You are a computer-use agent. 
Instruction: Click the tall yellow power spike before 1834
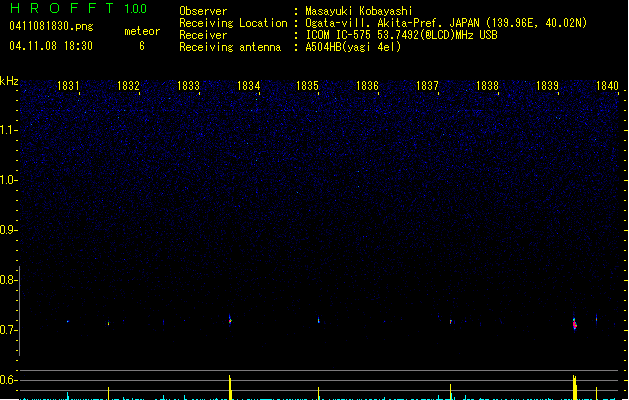coord(230,387)
